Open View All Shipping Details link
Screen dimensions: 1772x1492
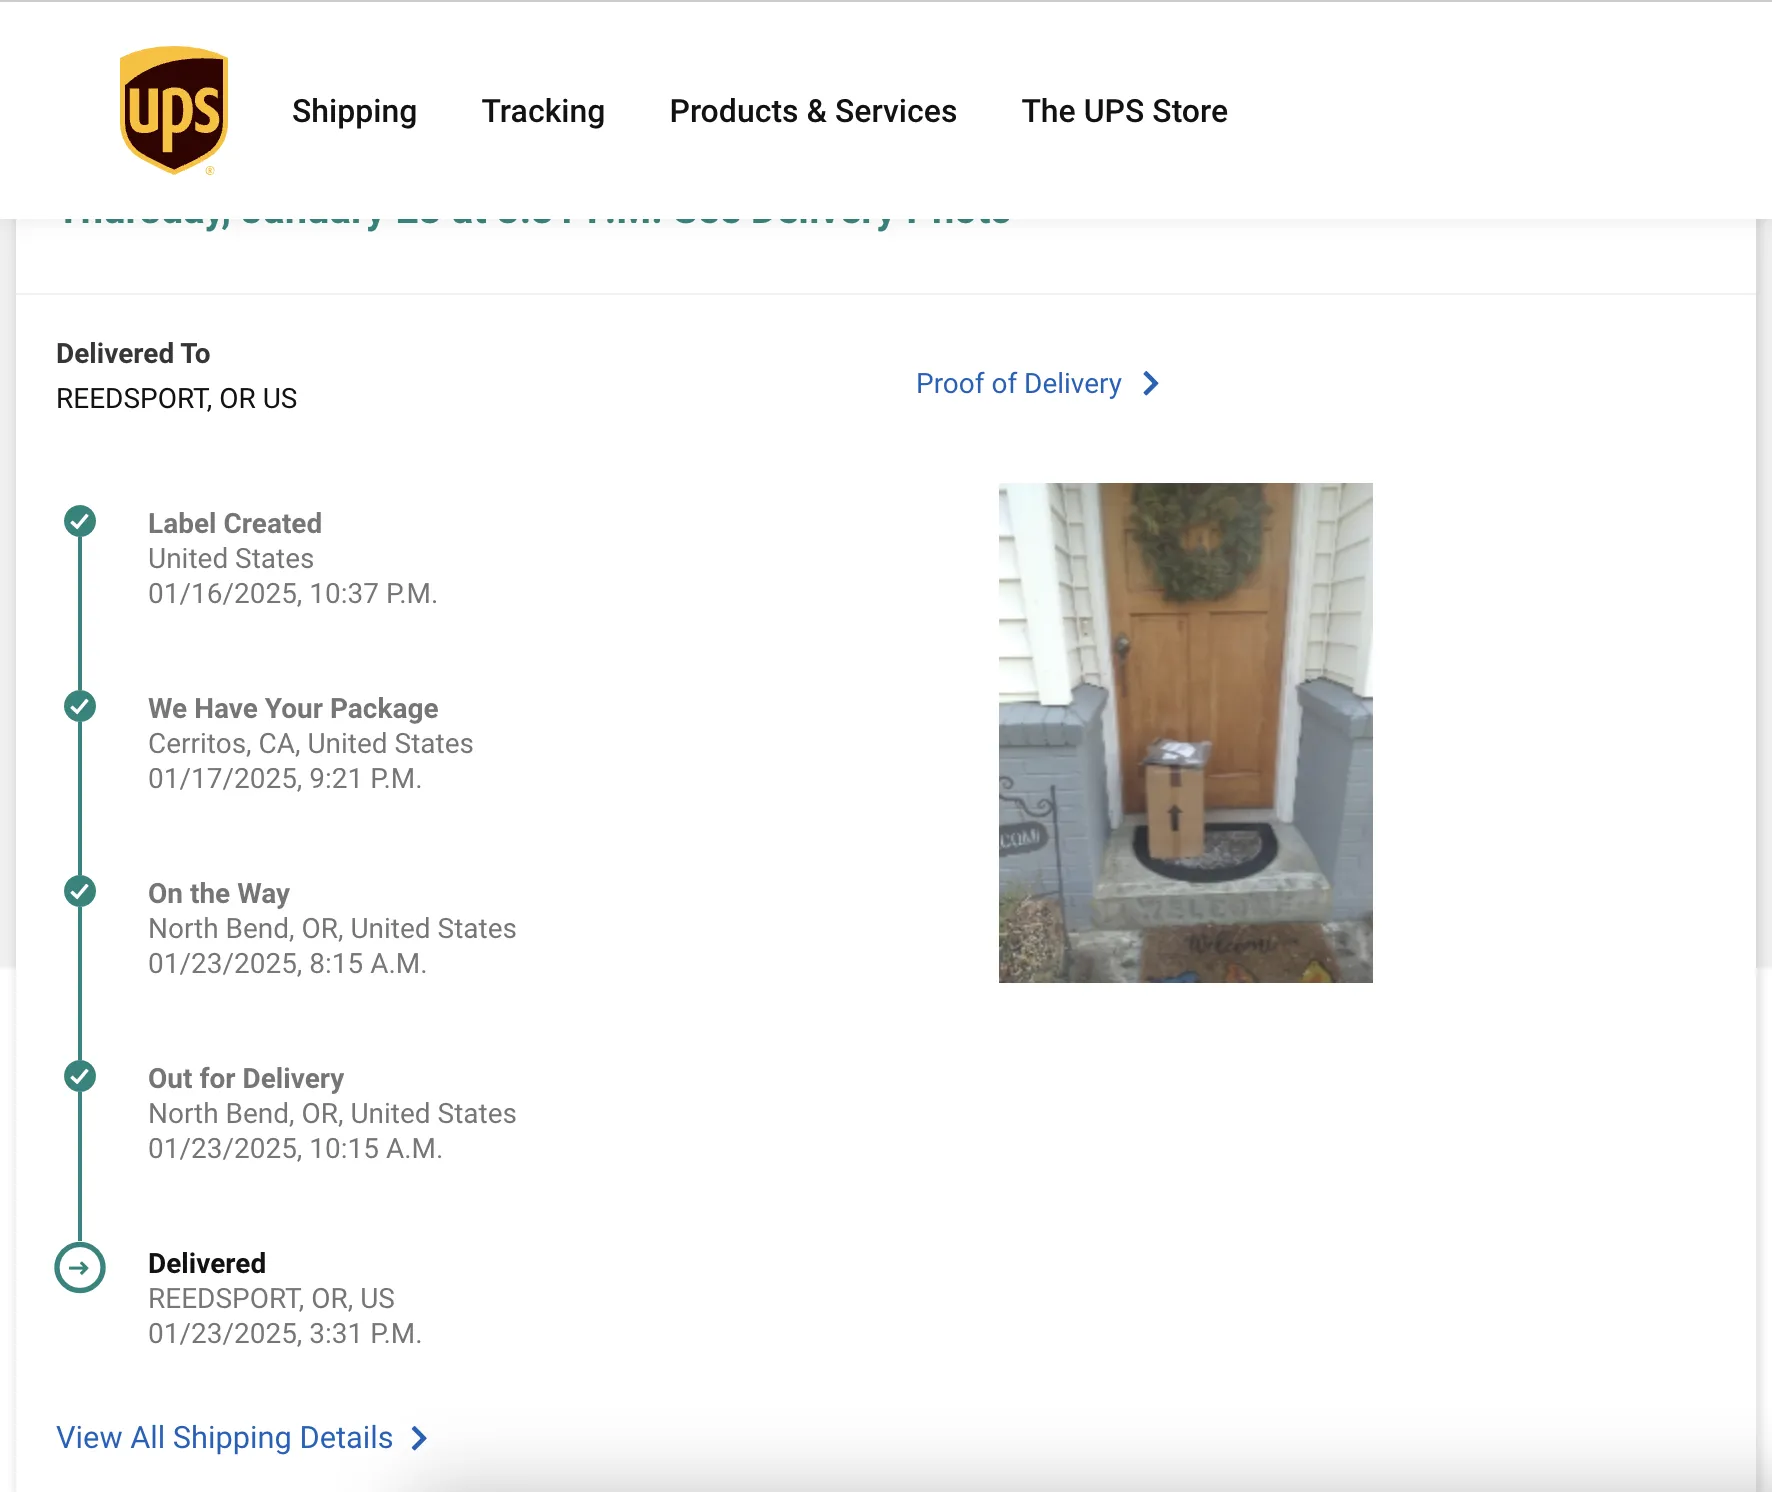tap(225, 1438)
